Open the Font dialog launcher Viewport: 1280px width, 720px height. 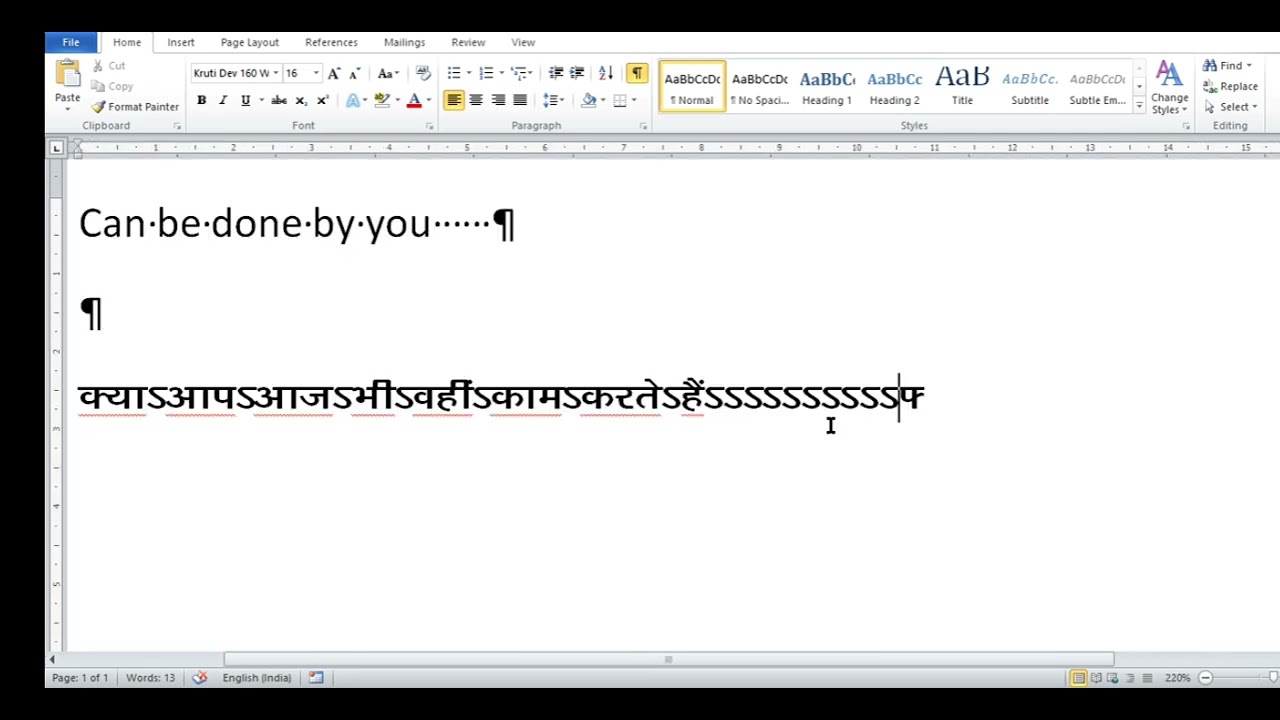coord(429,126)
